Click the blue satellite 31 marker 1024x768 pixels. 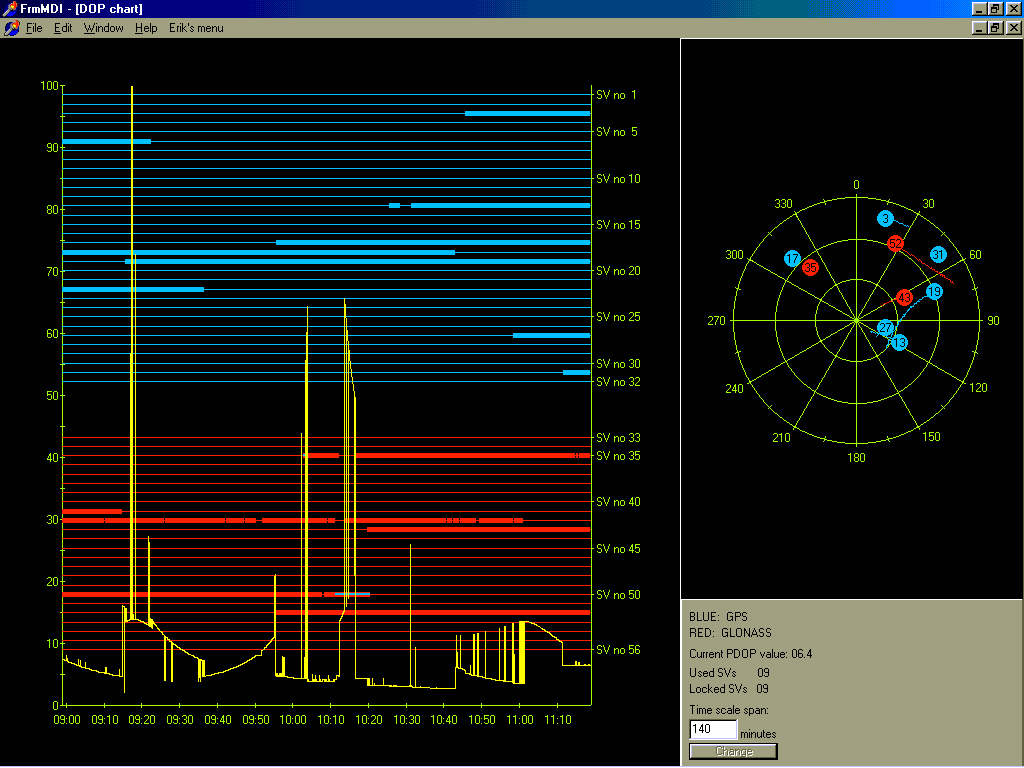pyautogui.click(x=938, y=255)
